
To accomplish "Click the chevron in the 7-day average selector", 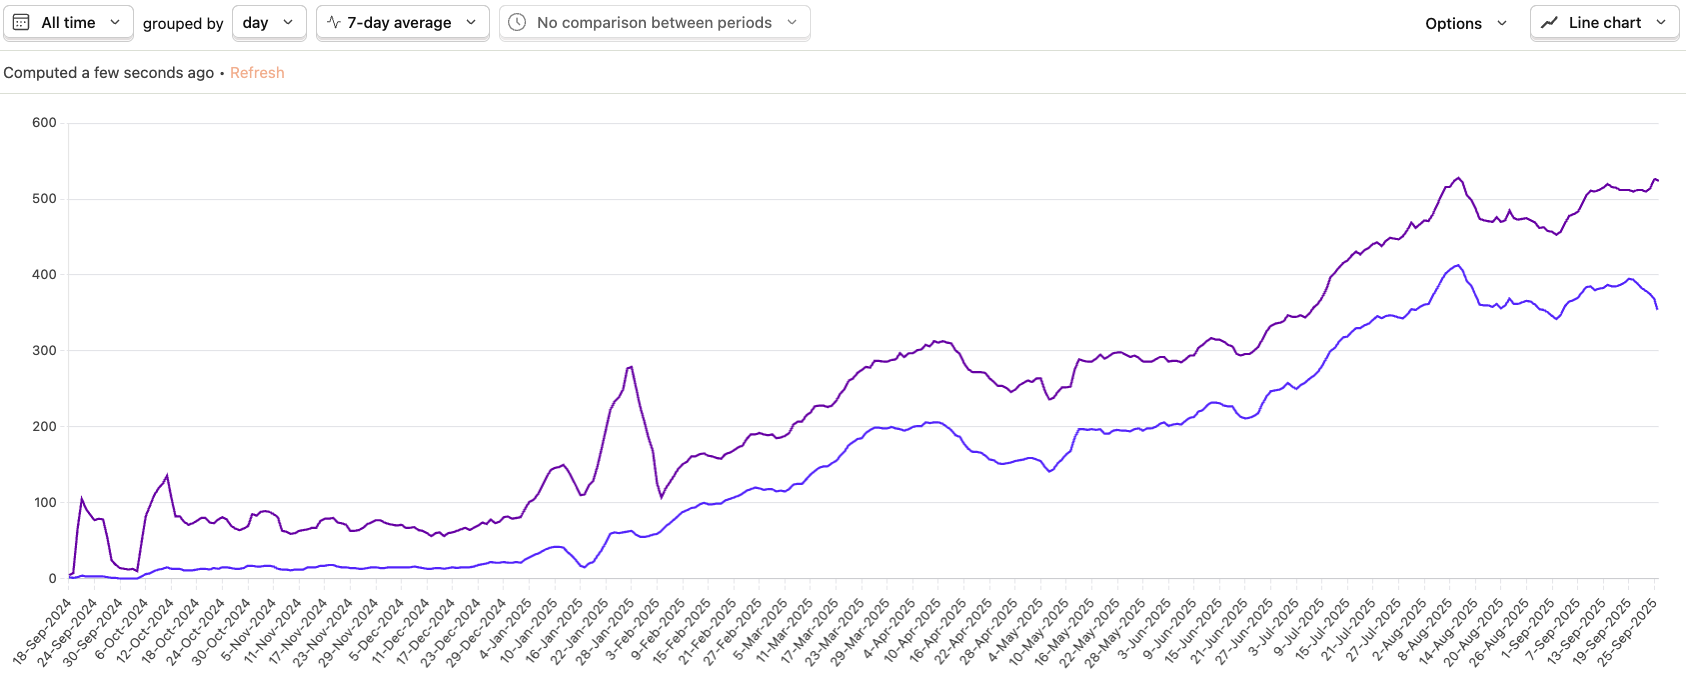I will pyautogui.click(x=471, y=22).
